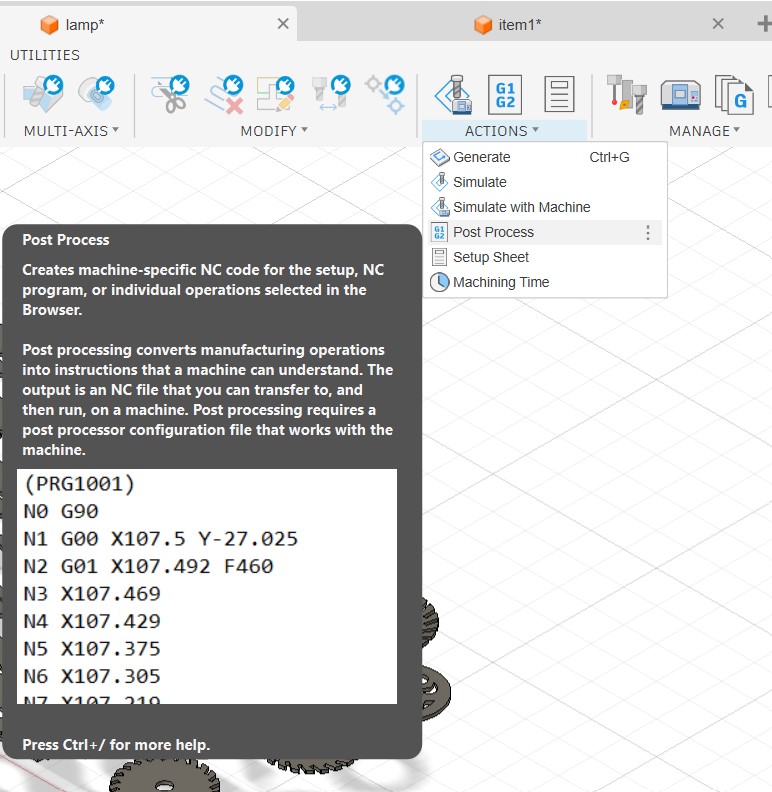Select the Delete Passes icon with red X
Viewport: 772px width, 792px height.
224,94
